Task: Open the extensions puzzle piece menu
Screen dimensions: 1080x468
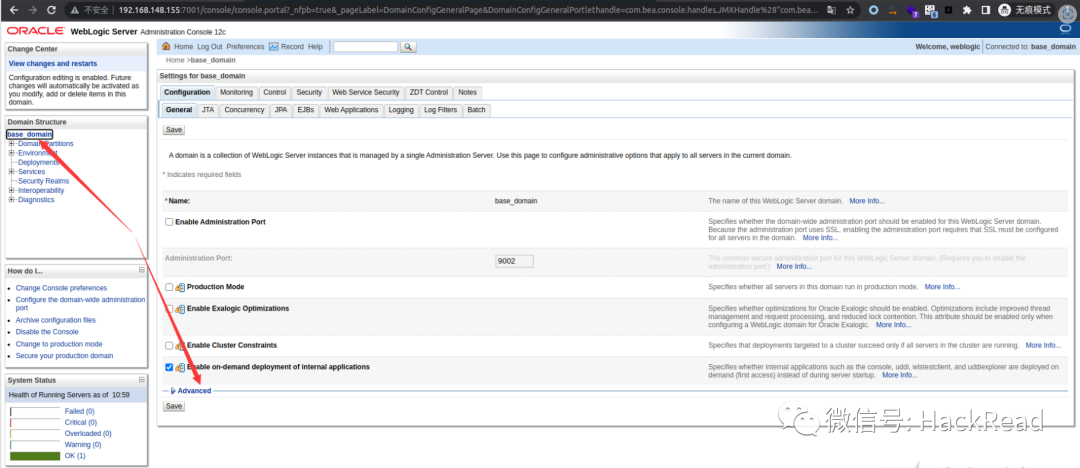Action: tap(967, 10)
